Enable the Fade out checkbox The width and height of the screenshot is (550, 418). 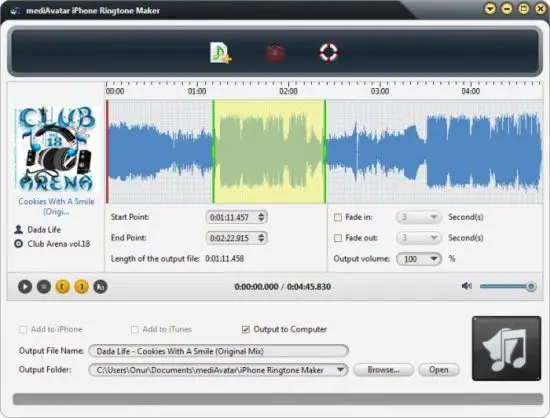click(338, 238)
